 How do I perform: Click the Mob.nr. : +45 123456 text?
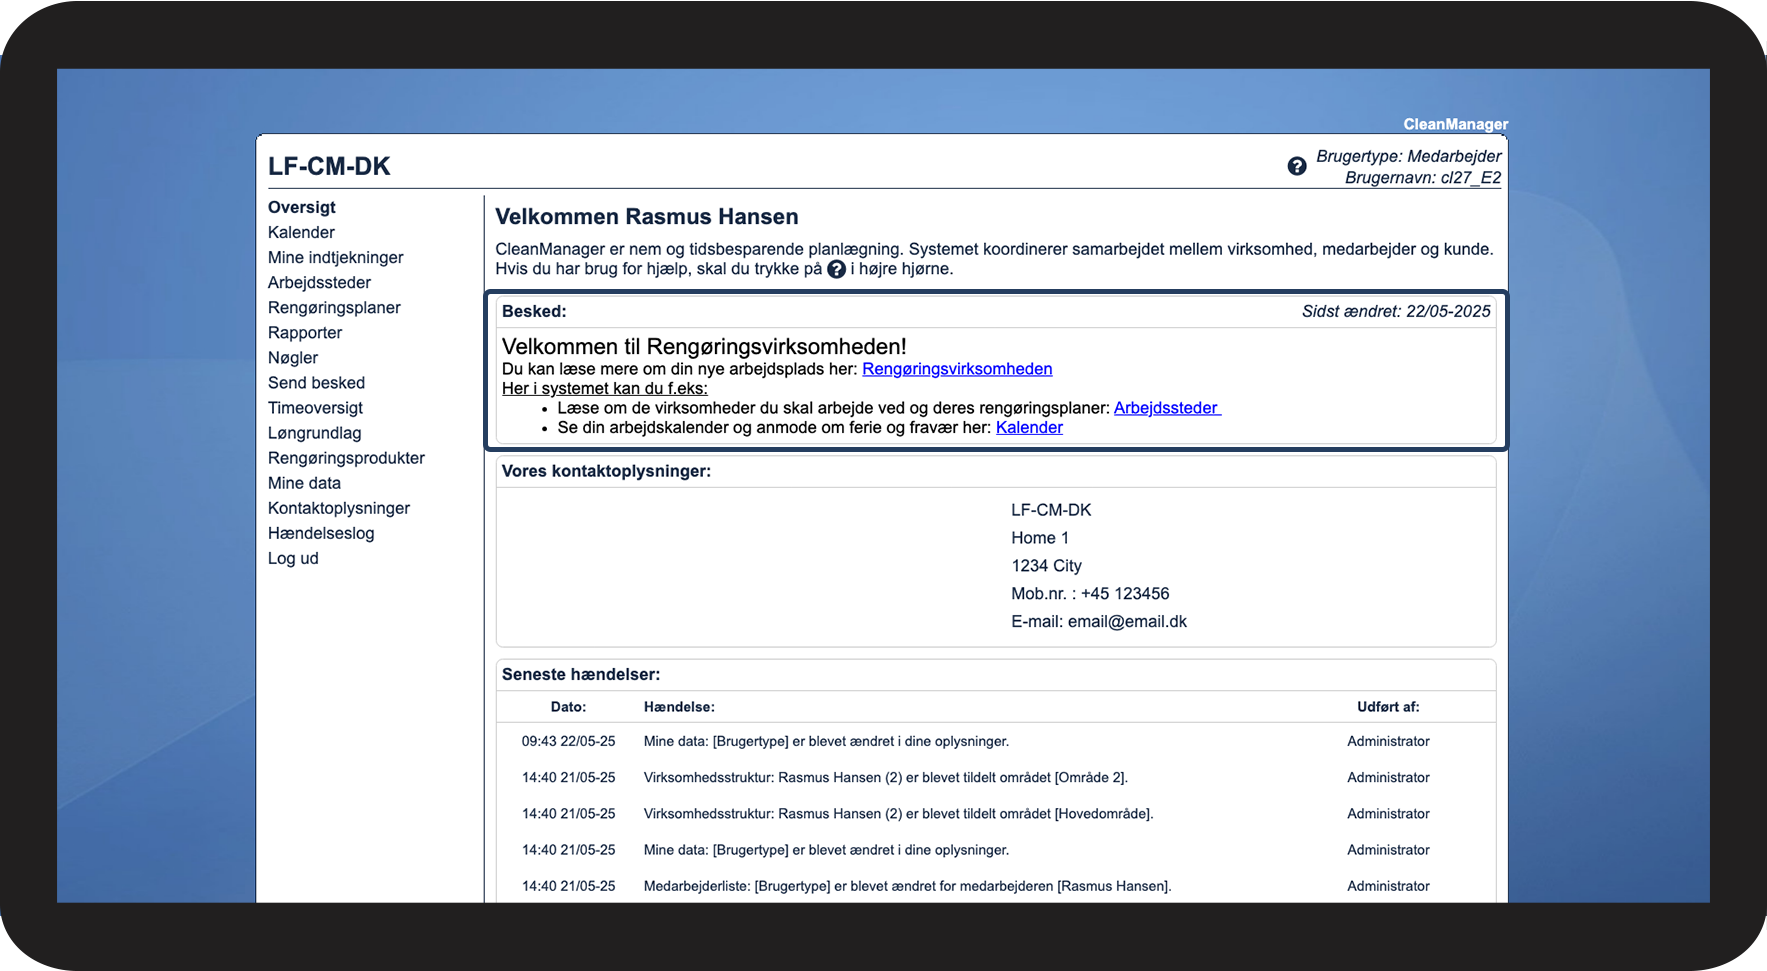(1090, 593)
